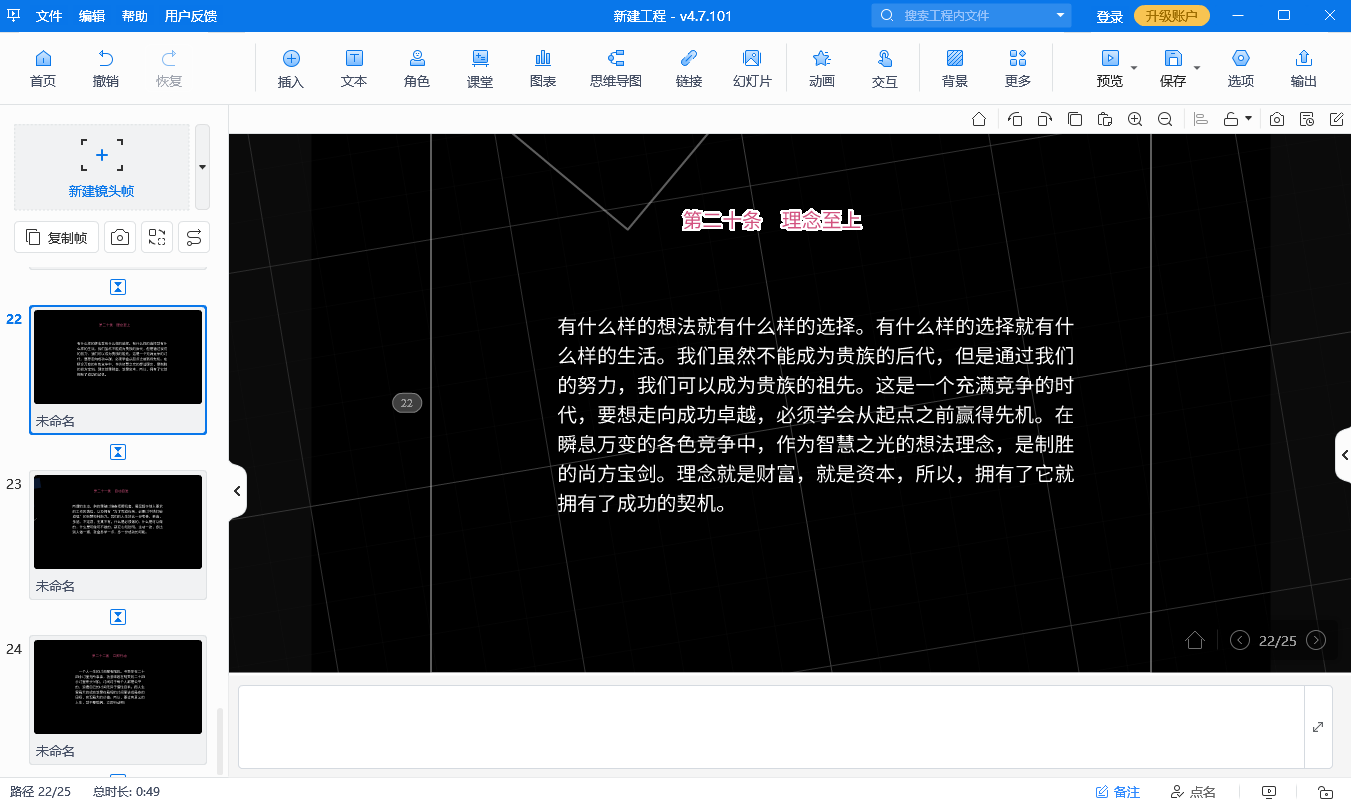1351x803 pixels.
Task: Click the copy icon in canvas toolbar
Action: (x=1075, y=119)
